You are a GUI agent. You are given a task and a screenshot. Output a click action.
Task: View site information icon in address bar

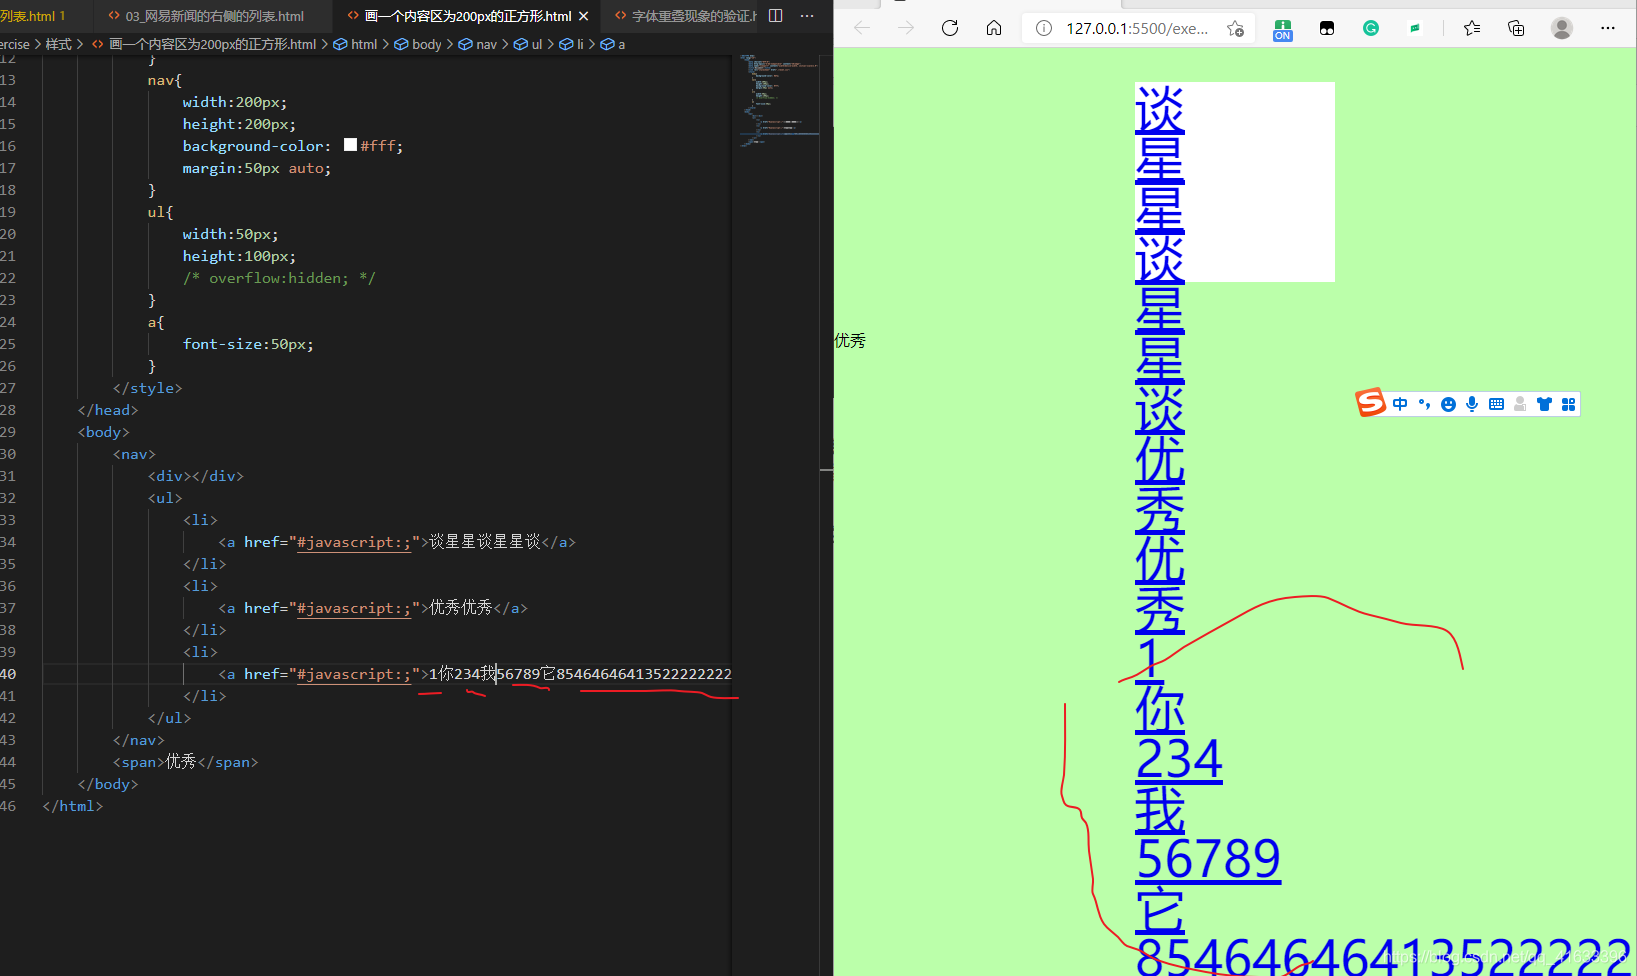(1044, 28)
